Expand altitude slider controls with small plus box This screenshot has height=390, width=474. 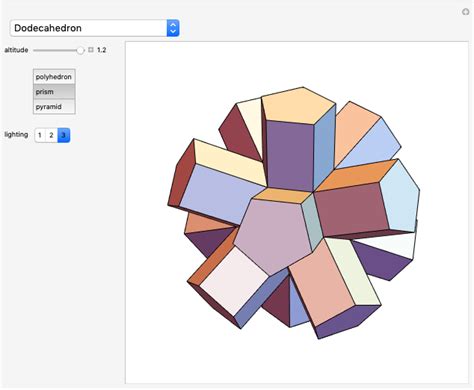tap(91, 50)
